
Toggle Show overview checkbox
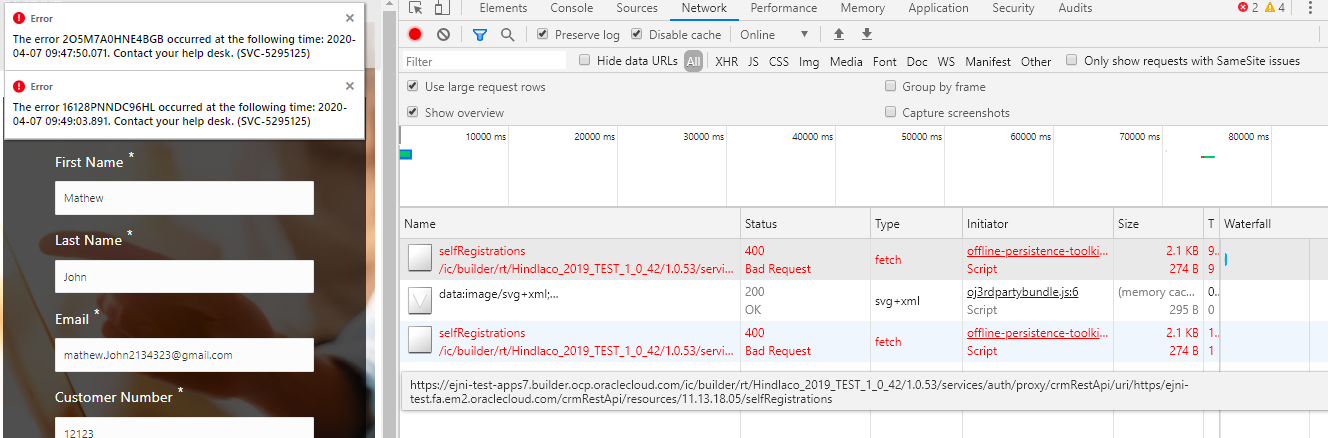click(412, 112)
